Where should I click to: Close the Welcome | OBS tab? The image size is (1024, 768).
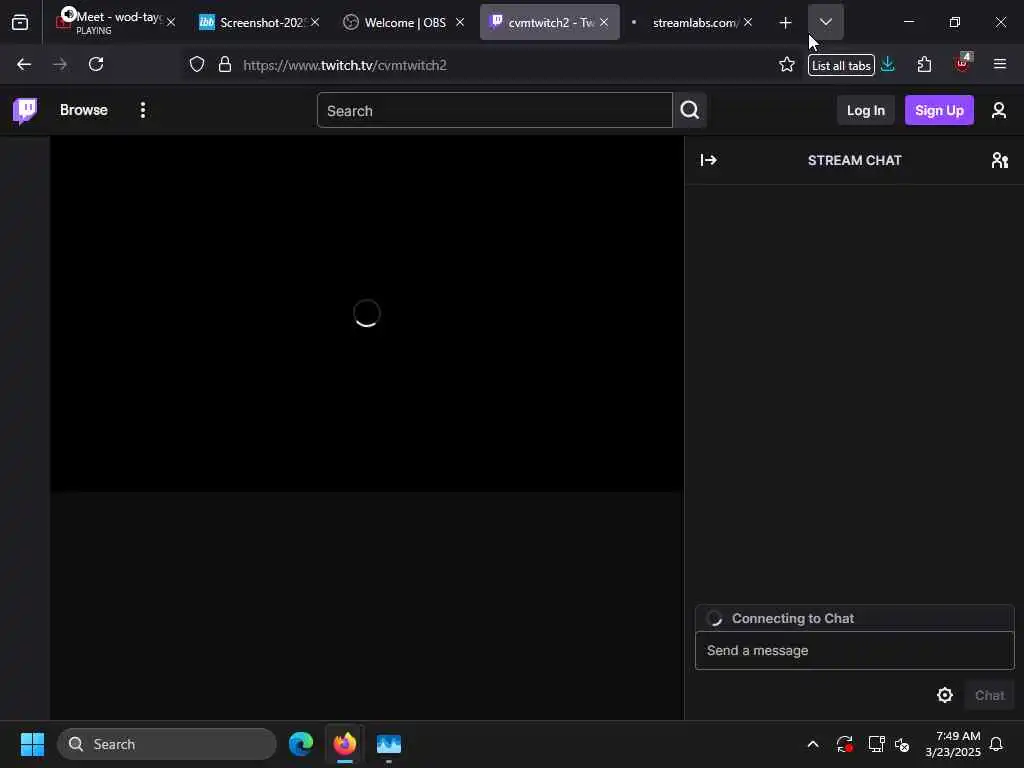tap(460, 22)
